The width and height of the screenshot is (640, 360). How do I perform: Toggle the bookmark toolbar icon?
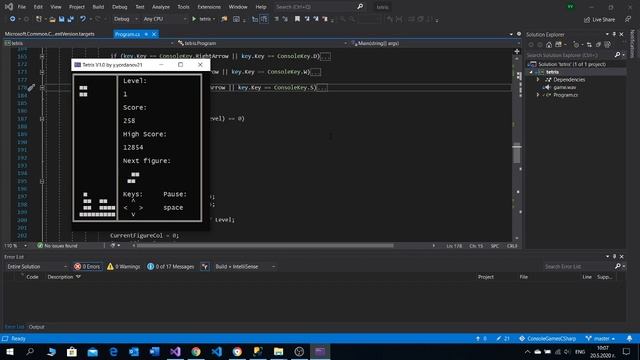point(297,19)
